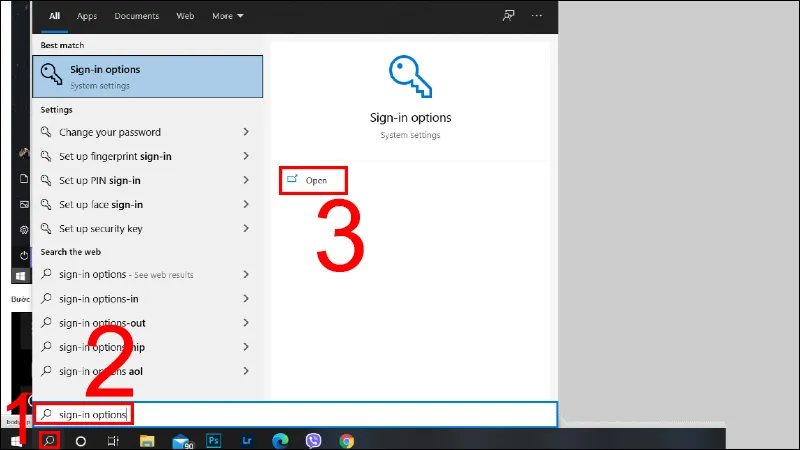The width and height of the screenshot is (800, 450).
Task: Open Task View on the taskbar
Action: [x=113, y=441]
